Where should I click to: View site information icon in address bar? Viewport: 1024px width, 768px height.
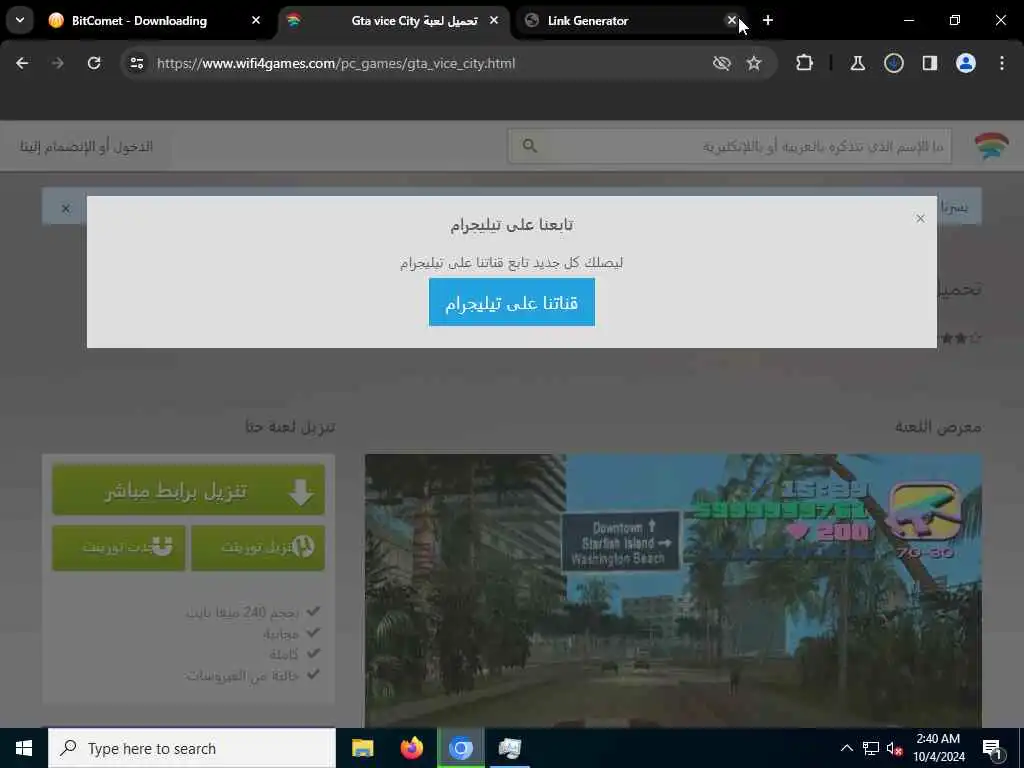(x=136, y=63)
